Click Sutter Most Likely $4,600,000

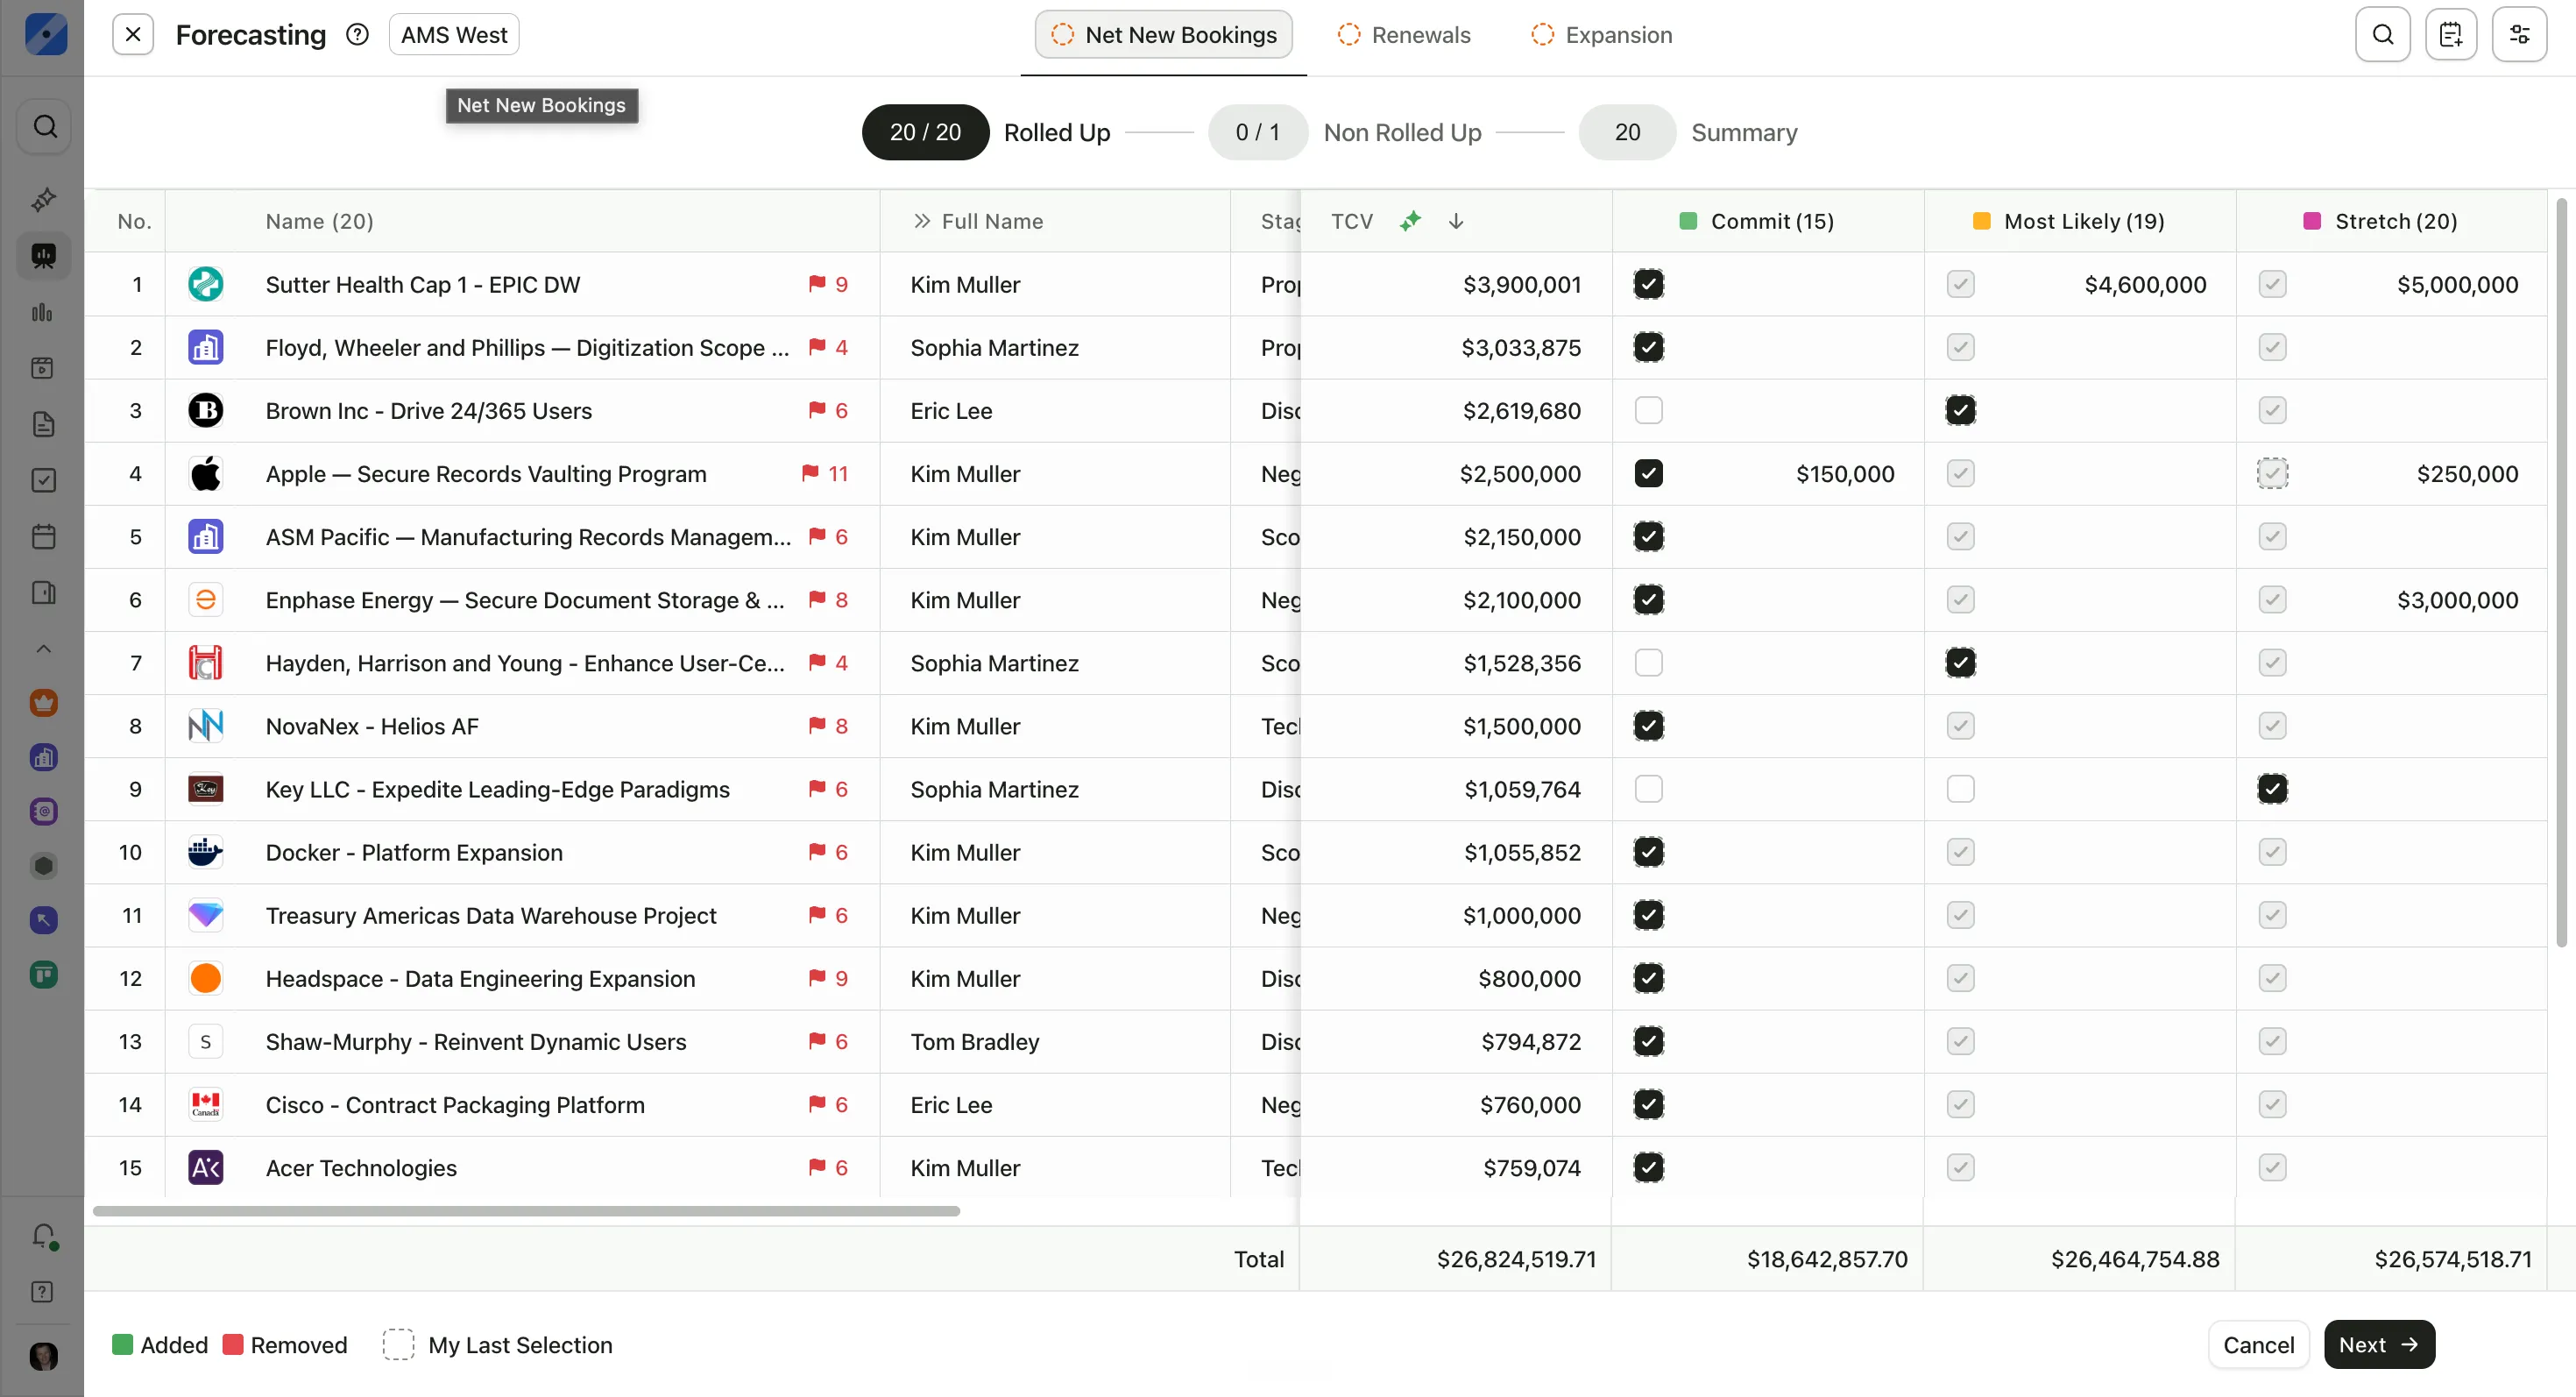[2145, 285]
